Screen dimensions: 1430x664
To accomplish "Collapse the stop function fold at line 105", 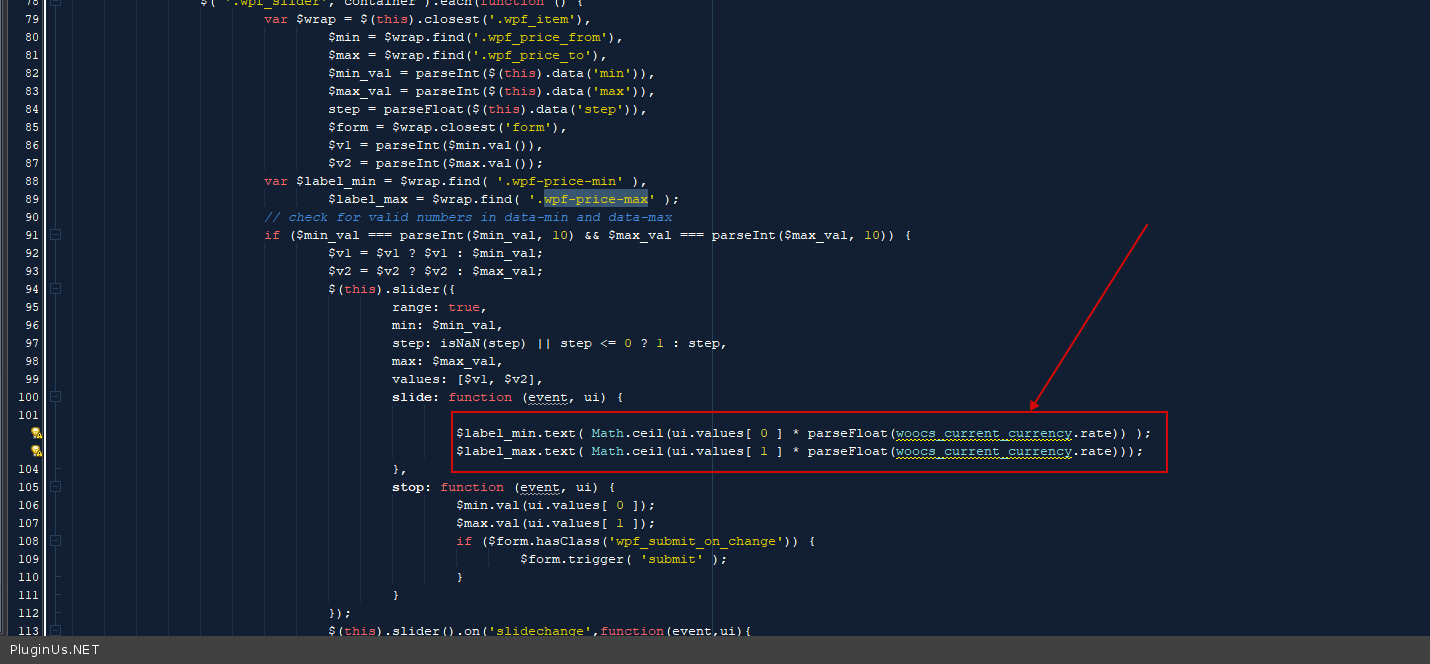I will pyautogui.click(x=56, y=487).
